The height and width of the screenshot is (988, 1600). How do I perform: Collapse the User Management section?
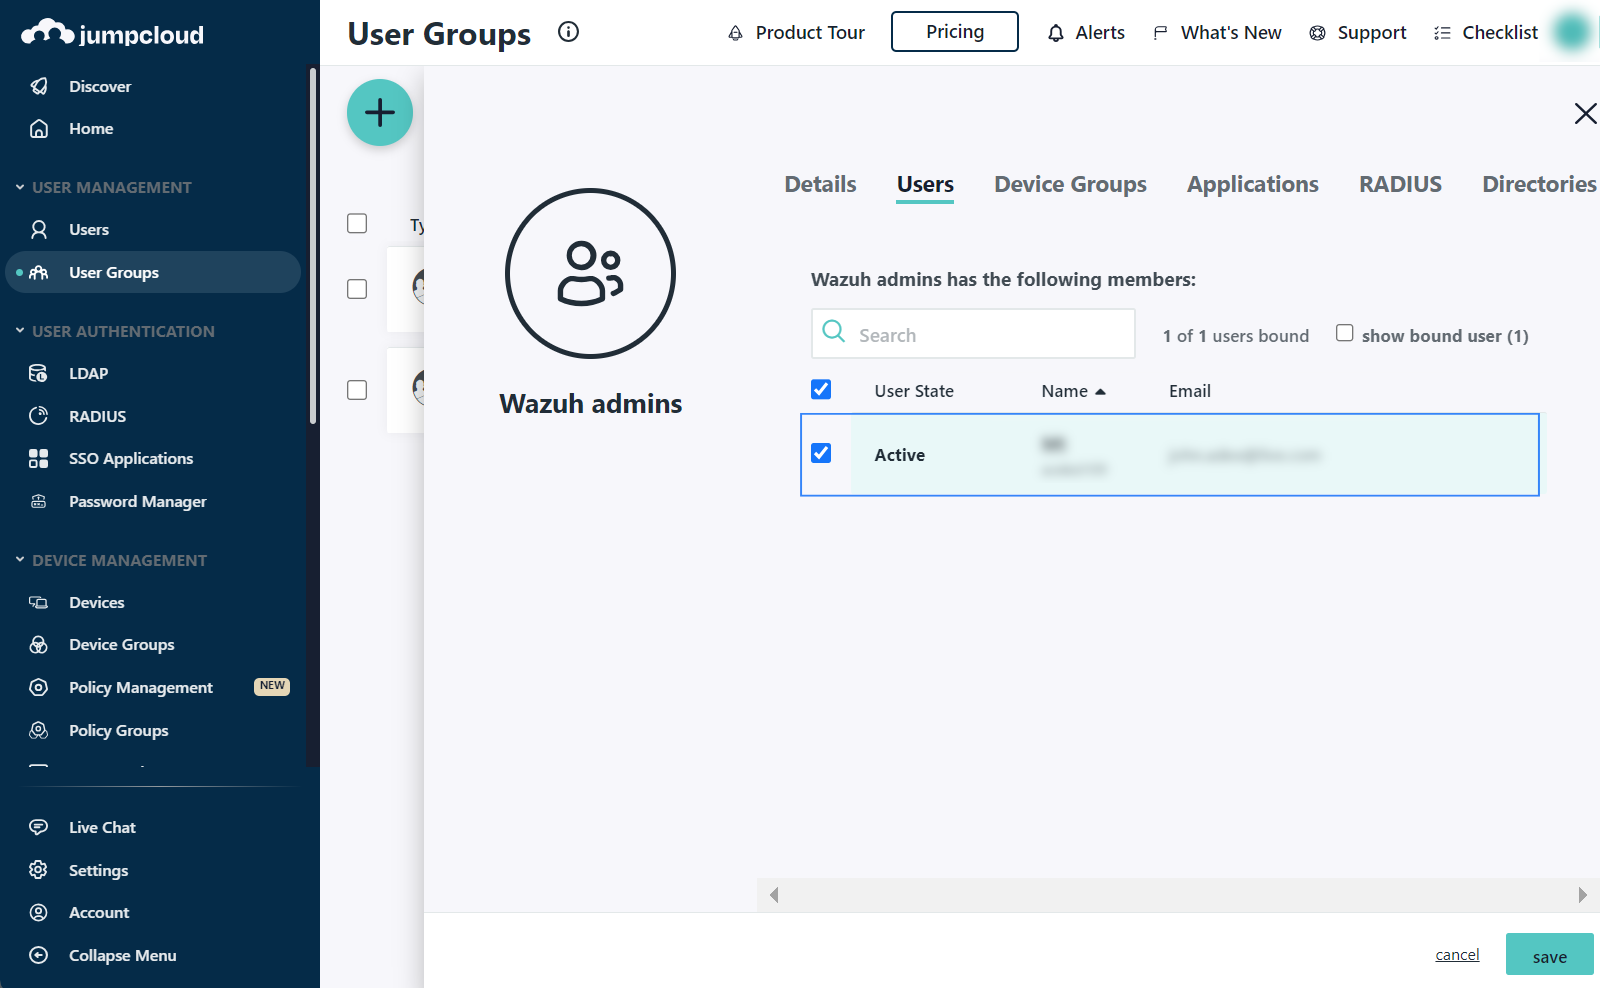pyautogui.click(x=20, y=188)
